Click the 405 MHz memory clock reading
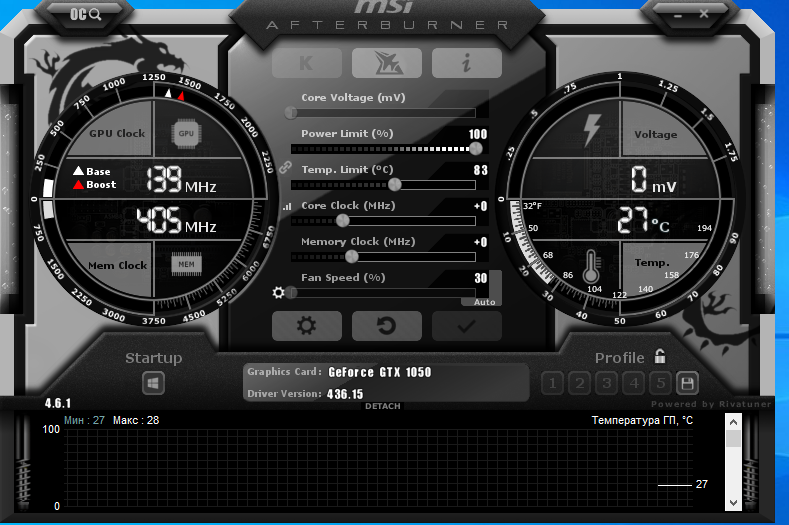 point(176,220)
